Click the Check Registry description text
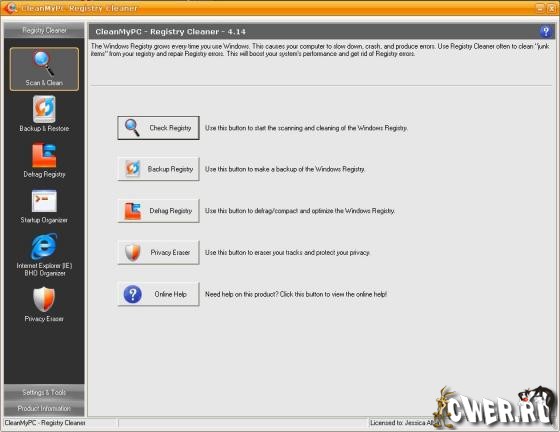Viewport: 560px width, 432px height. [x=306, y=128]
